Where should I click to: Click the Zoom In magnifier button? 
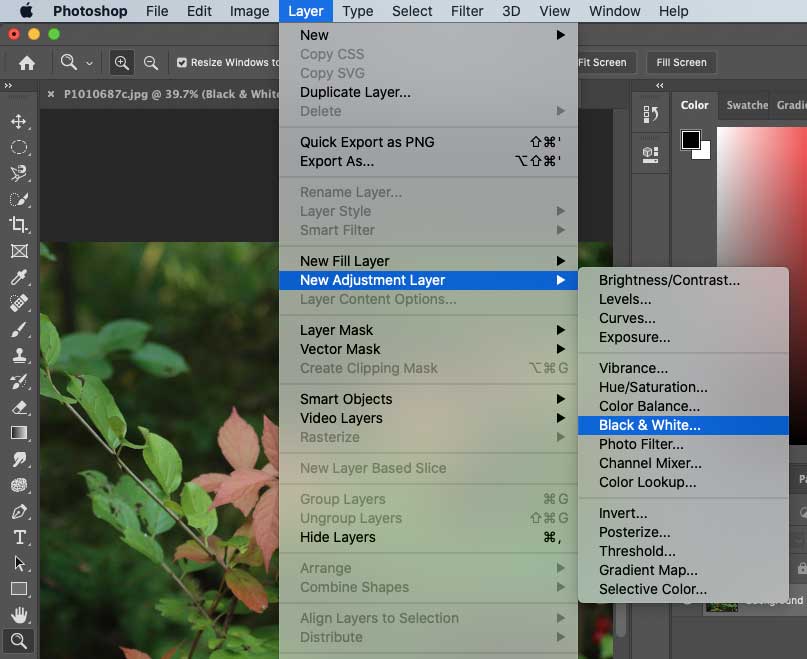[x=122, y=63]
